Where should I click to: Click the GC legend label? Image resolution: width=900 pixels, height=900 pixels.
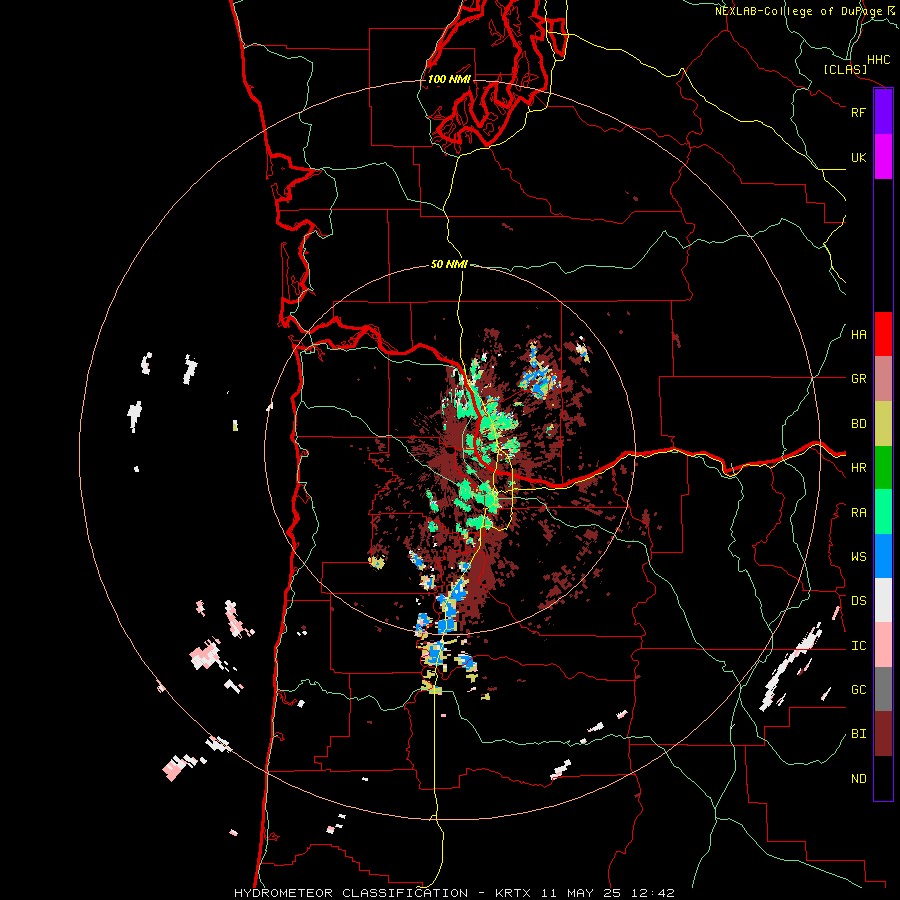(x=858, y=690)
